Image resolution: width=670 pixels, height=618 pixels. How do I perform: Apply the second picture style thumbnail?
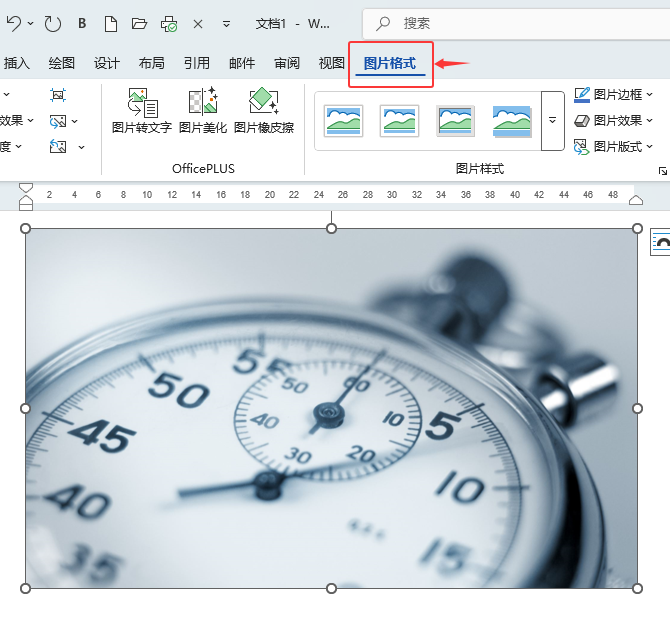400,121
